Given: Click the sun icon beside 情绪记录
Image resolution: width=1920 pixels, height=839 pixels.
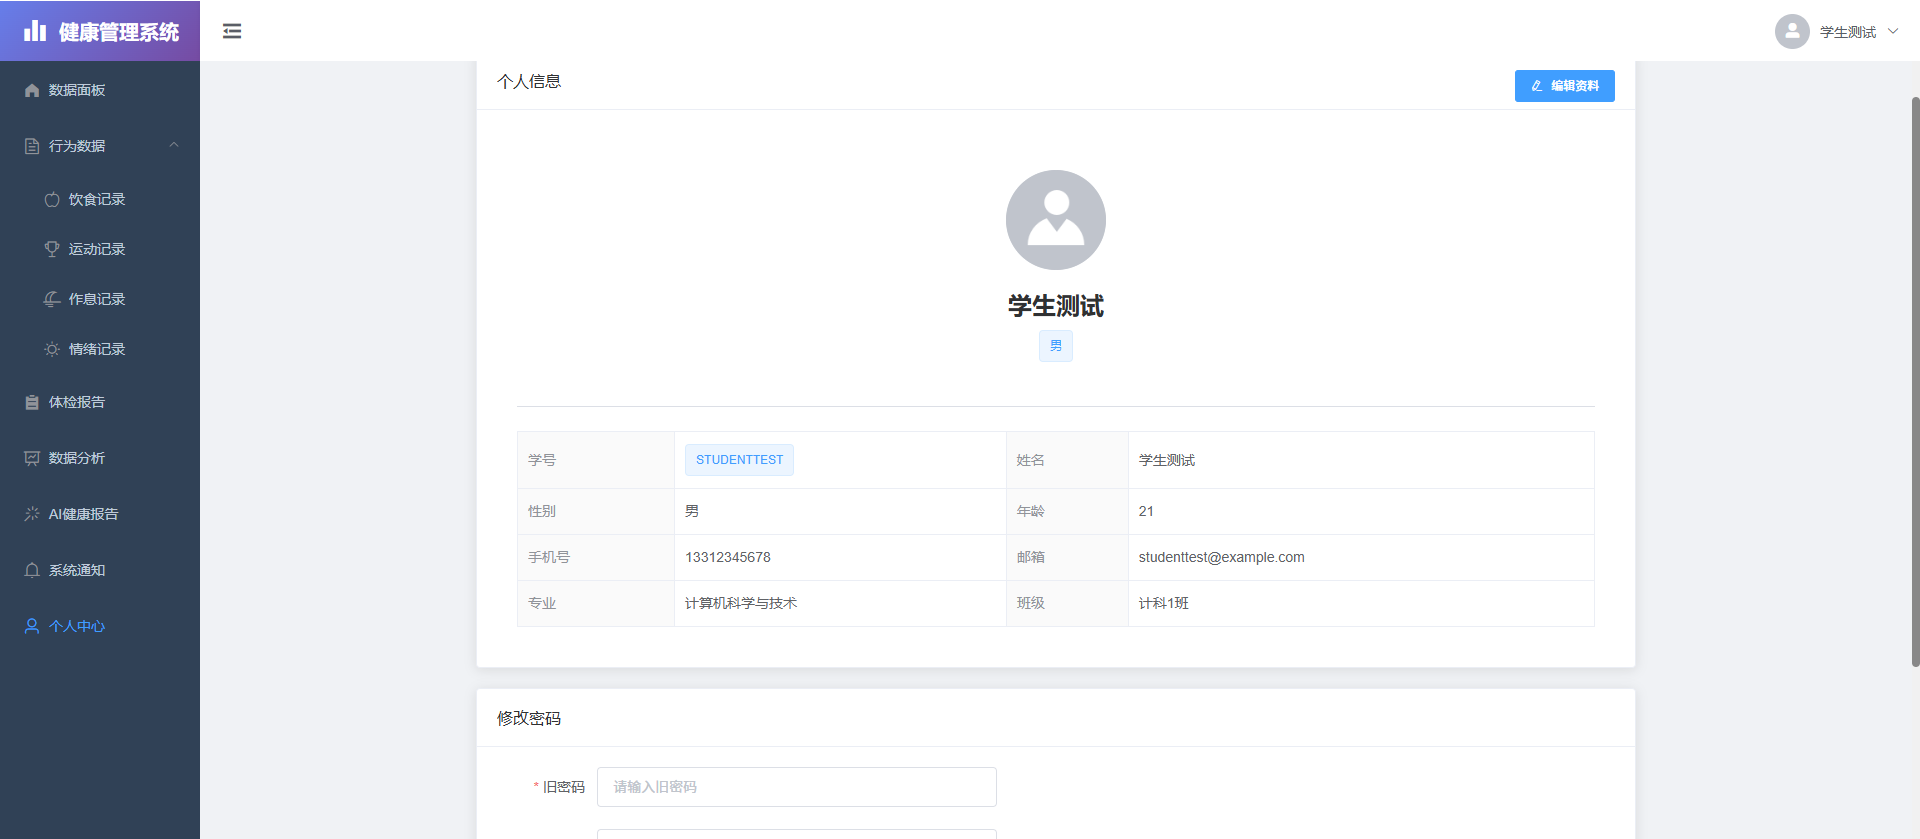Looking at the screenshot, I should point(52,349).
